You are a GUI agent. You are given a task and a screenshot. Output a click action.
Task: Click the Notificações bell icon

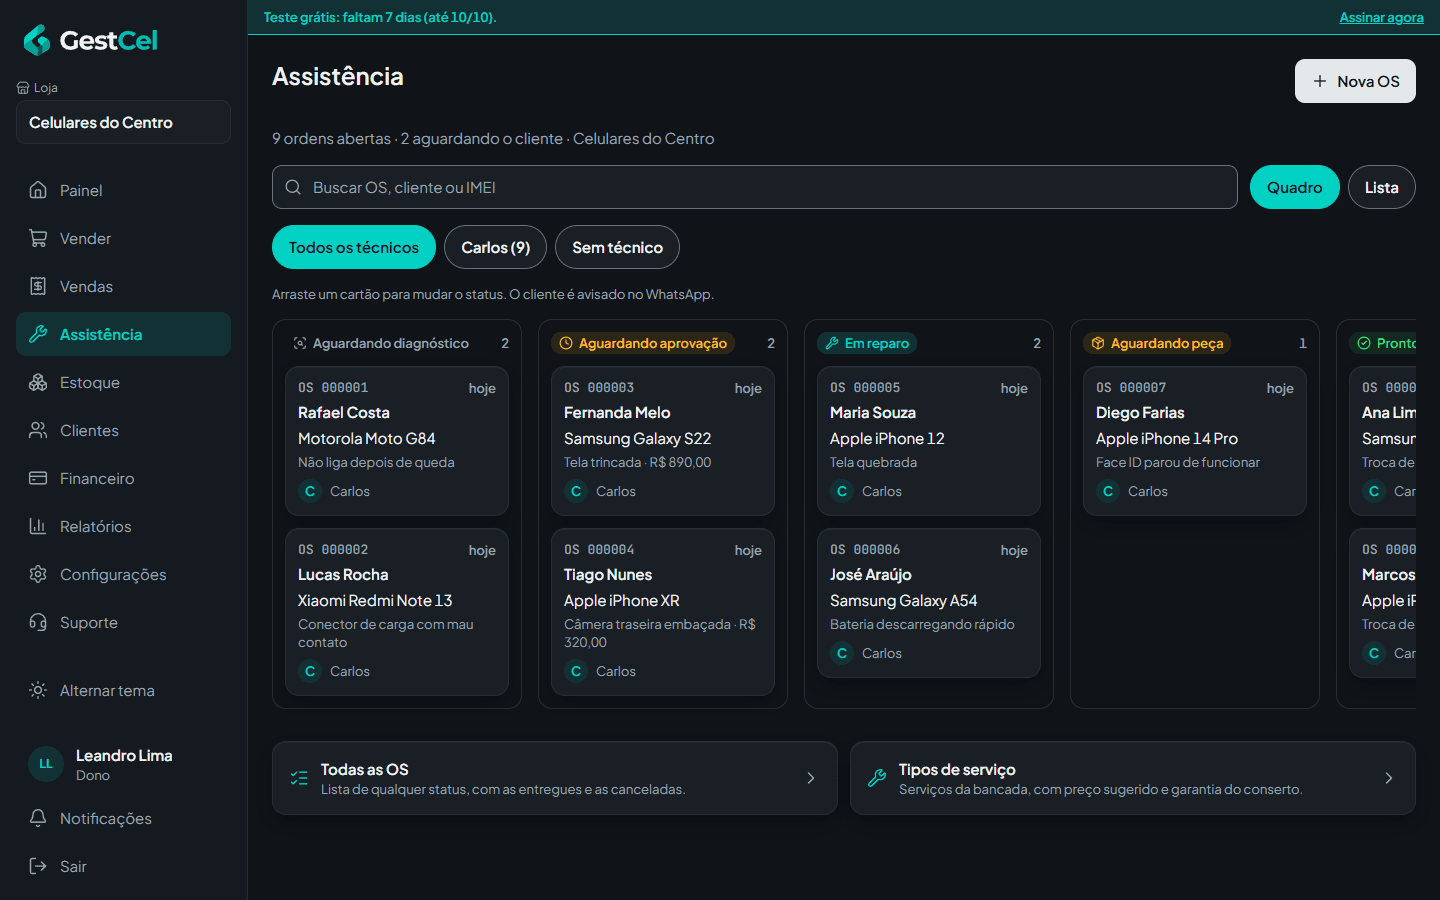(38, 818)
